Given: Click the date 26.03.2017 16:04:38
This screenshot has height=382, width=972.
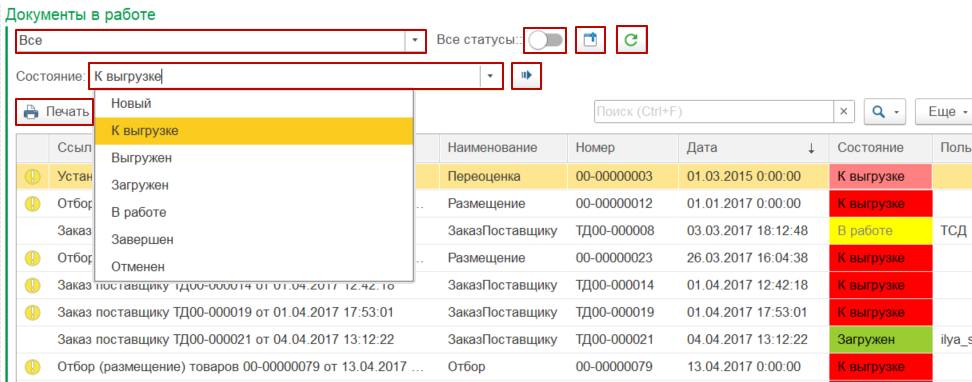Looking at the screenshot, I should click(x=753, y=257).
